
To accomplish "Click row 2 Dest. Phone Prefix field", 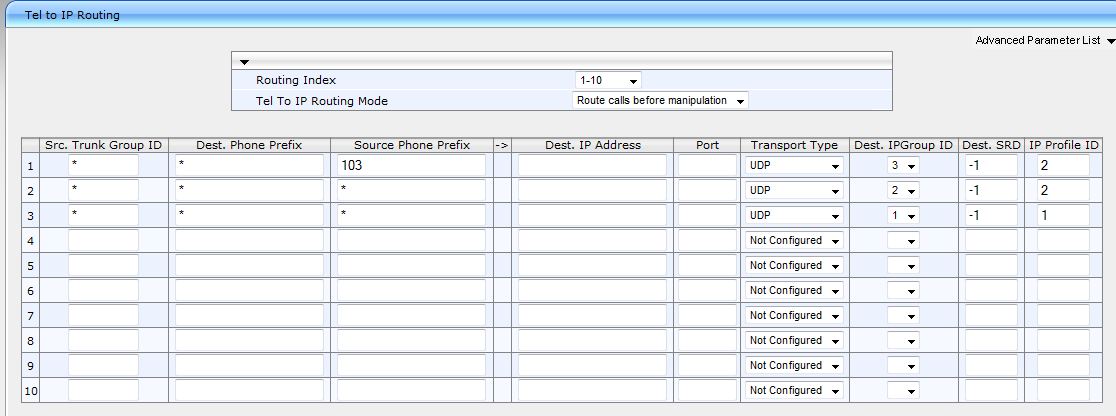I will [x=249, y=190].
